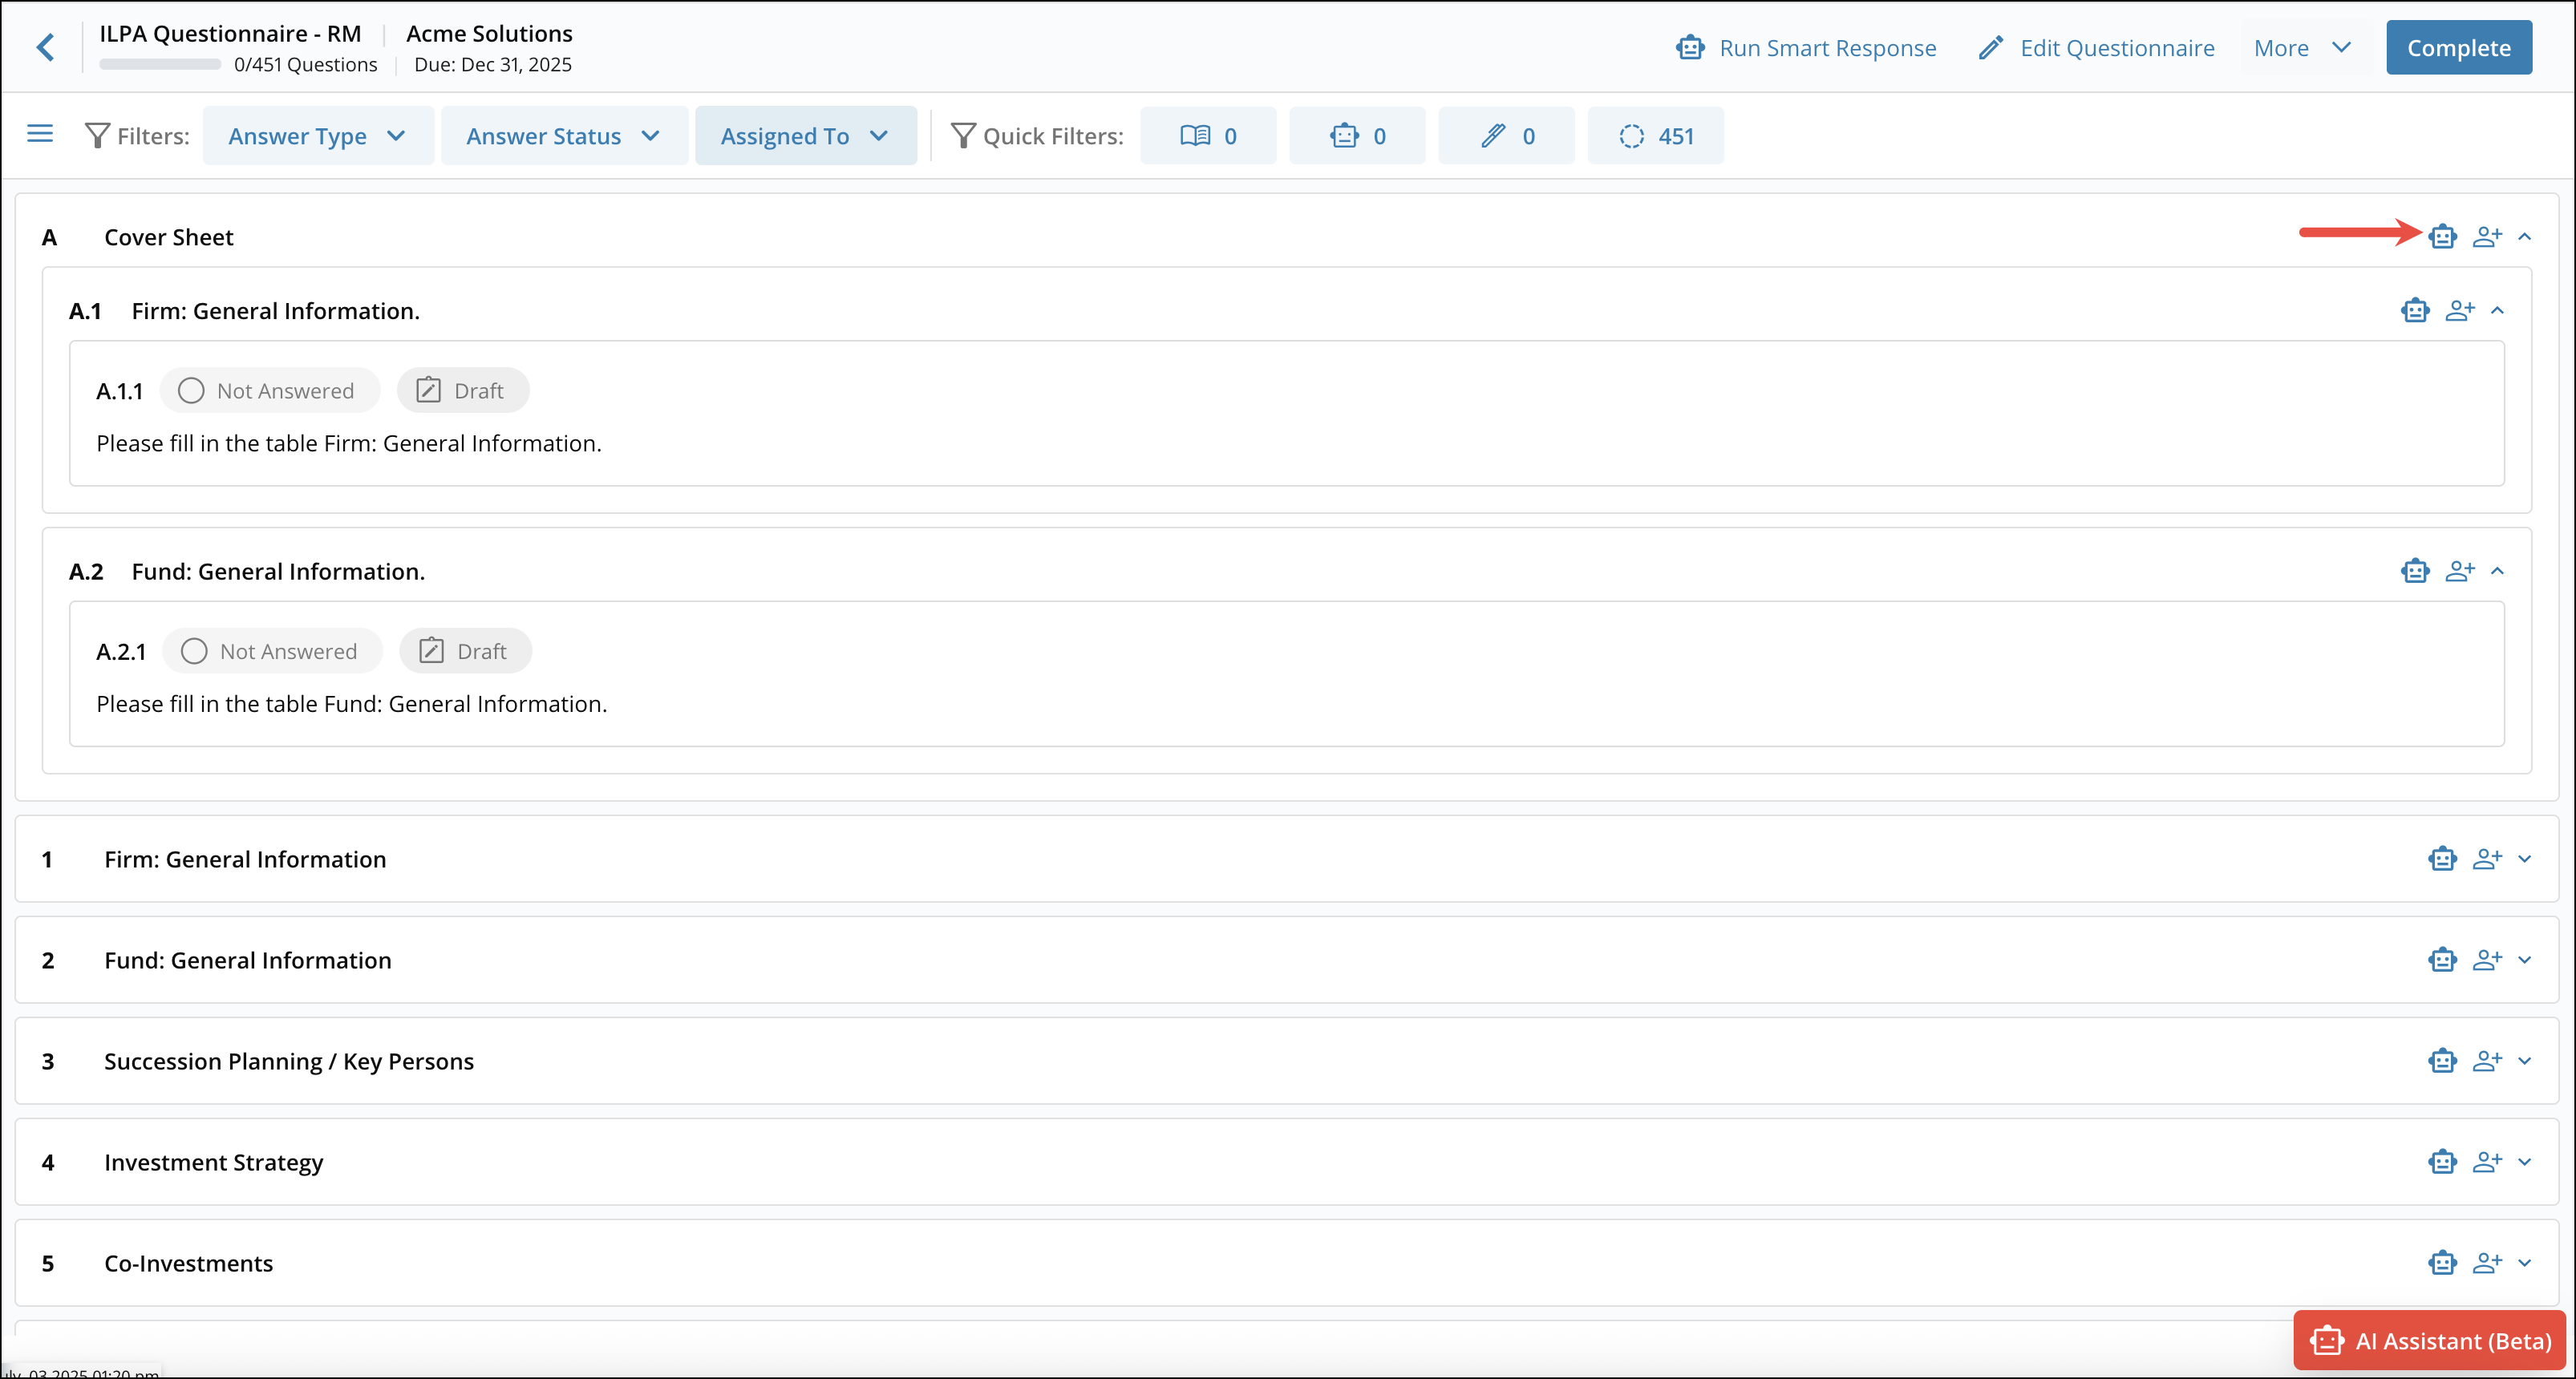Toggle Draft mode for question A.1.1
2576x1379 pixels.
(462, 390)
